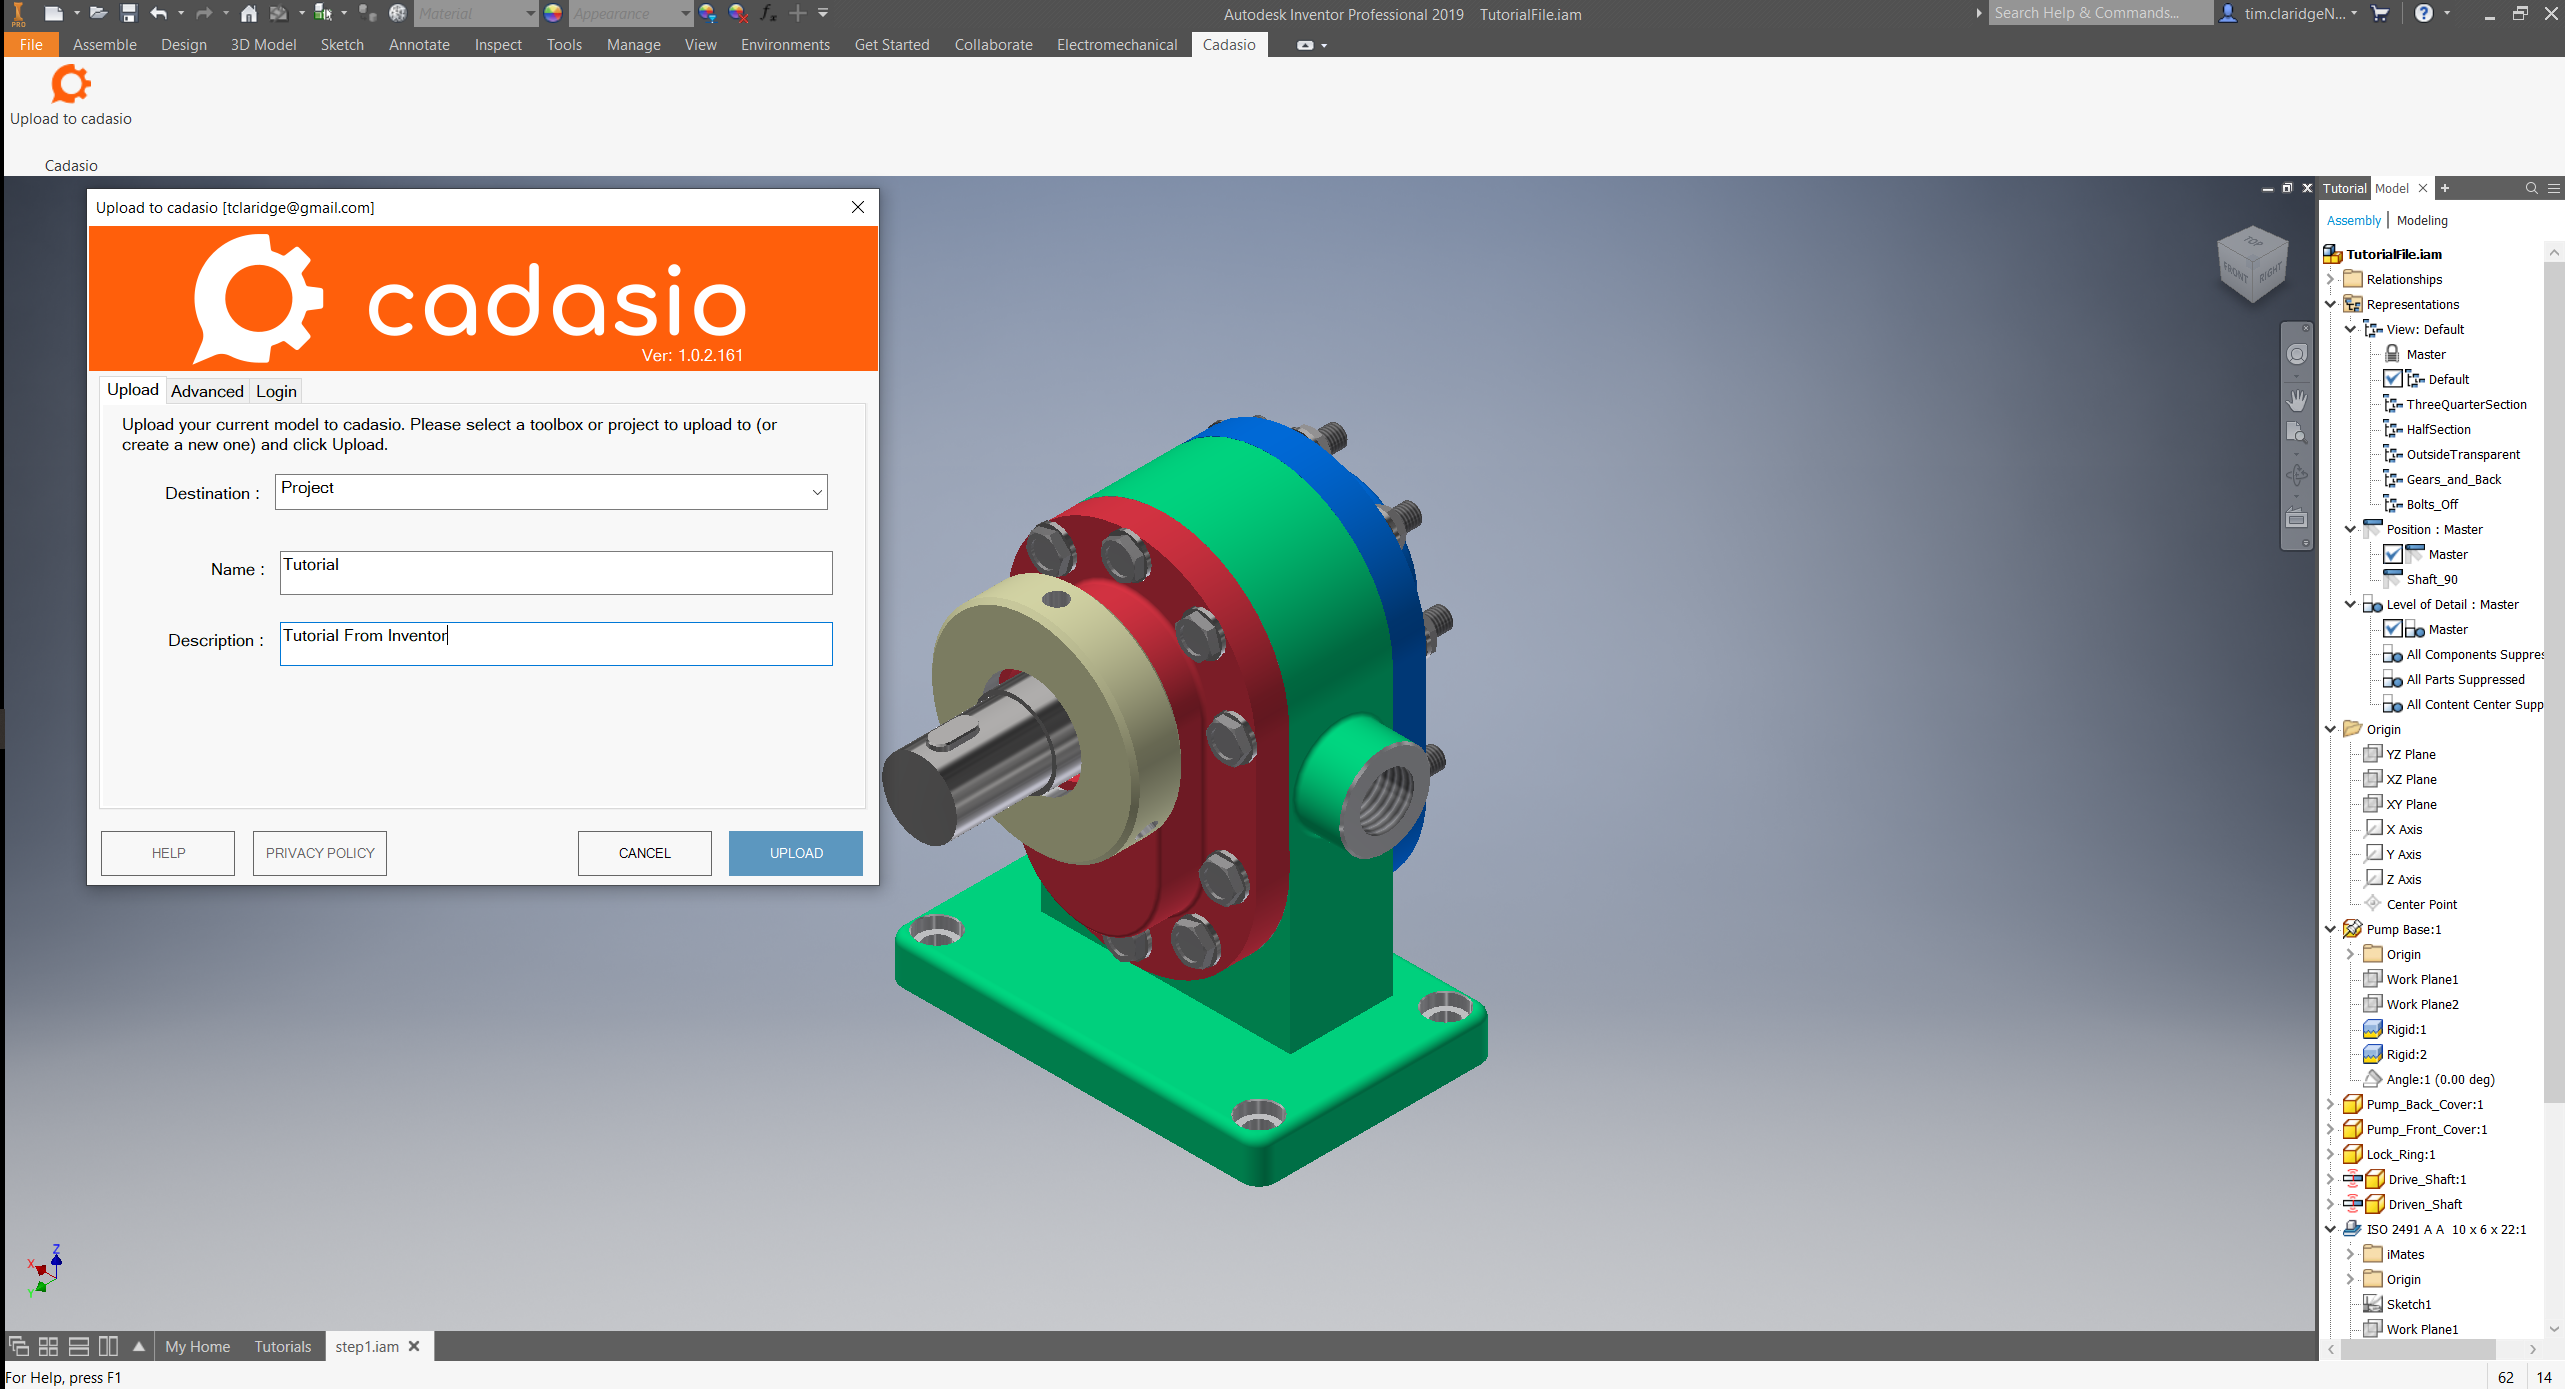The image size is (2565, 1389).
Task: Toggle the Position Master checkbox
Action: click(2393, 554)
